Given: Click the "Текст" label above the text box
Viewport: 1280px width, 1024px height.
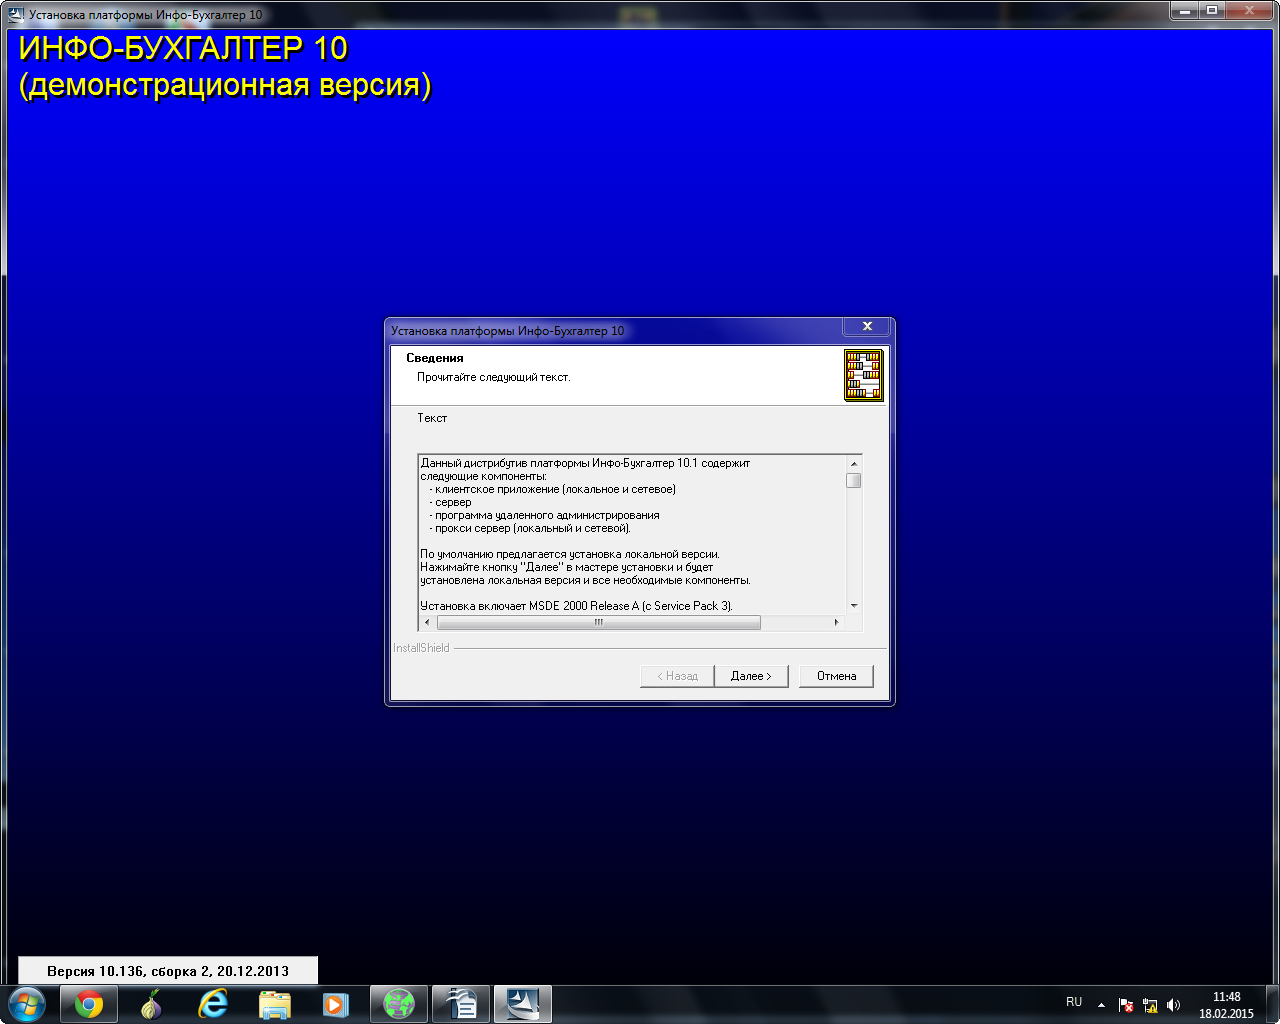Looking at the screenshot, I should tap(432, 418).
